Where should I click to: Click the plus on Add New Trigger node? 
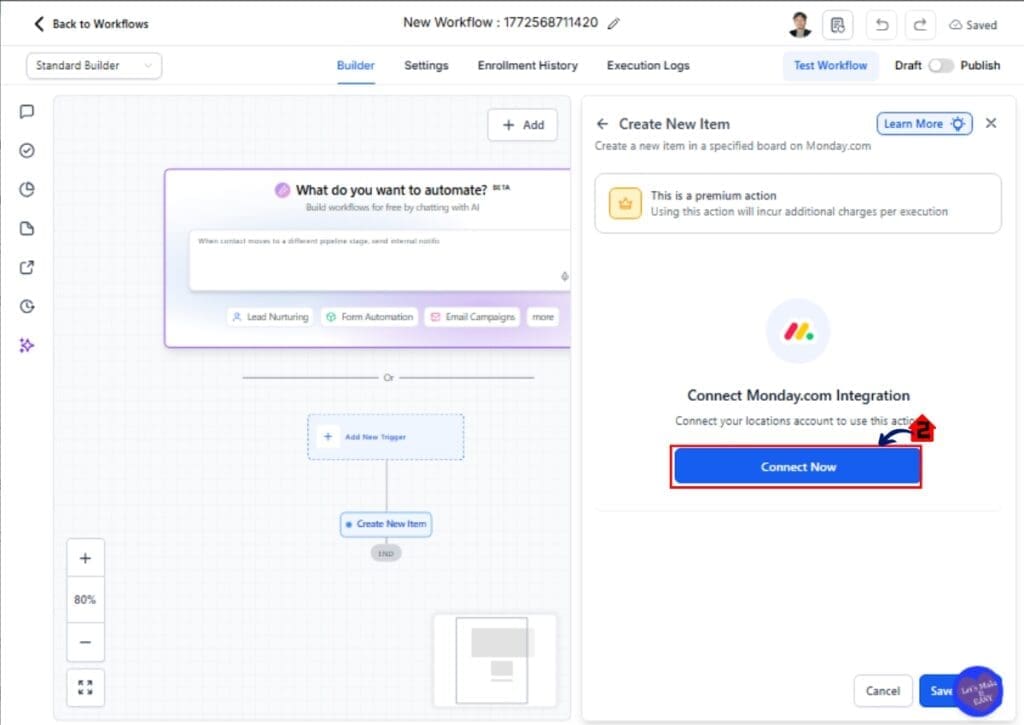pos(328,437)
